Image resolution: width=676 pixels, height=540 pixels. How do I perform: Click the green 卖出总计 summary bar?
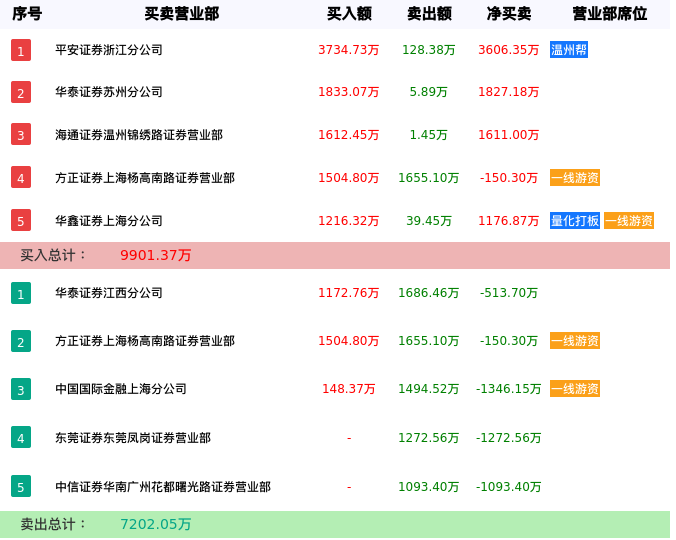click(335, 524)
